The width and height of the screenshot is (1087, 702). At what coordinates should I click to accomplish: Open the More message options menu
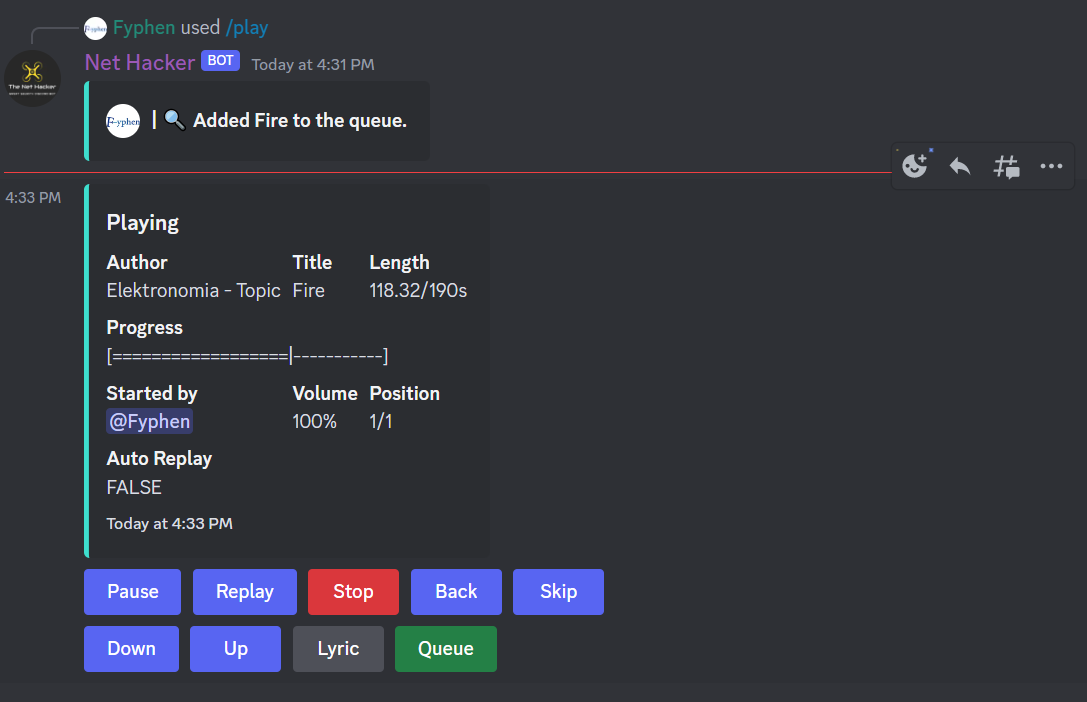pos(1051,166)
